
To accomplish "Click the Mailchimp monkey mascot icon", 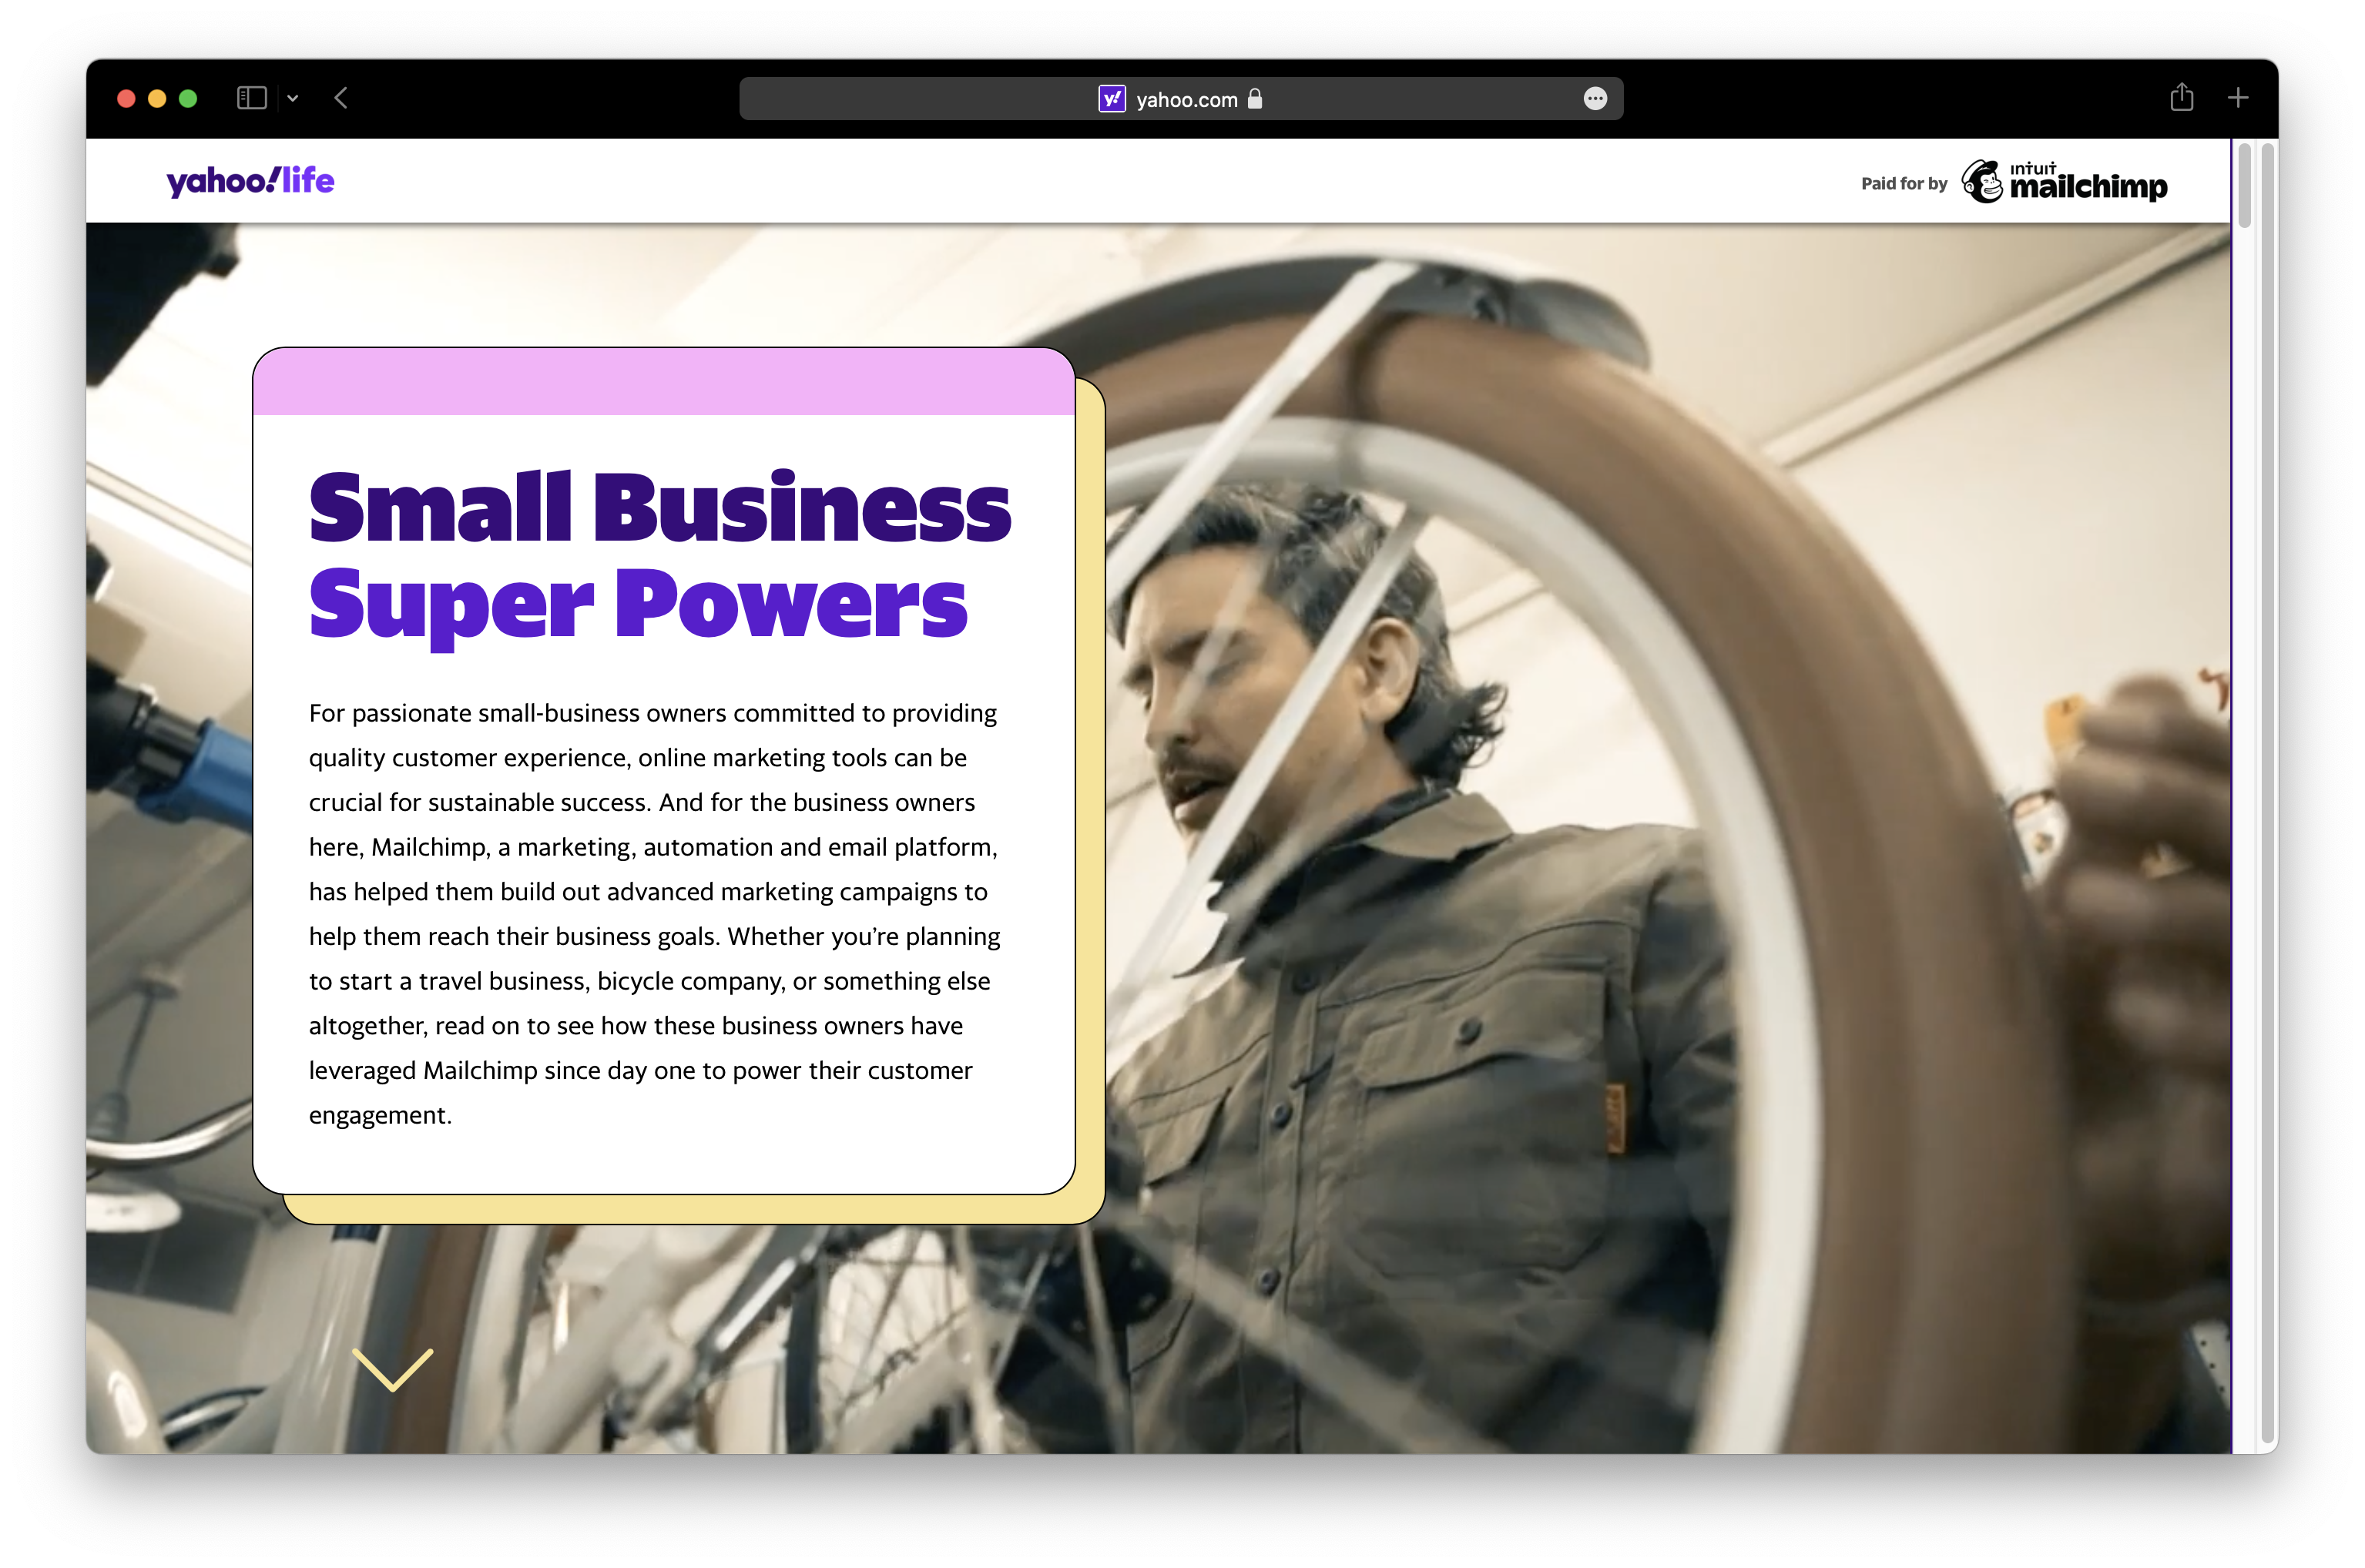I will tap(1982, 182).
